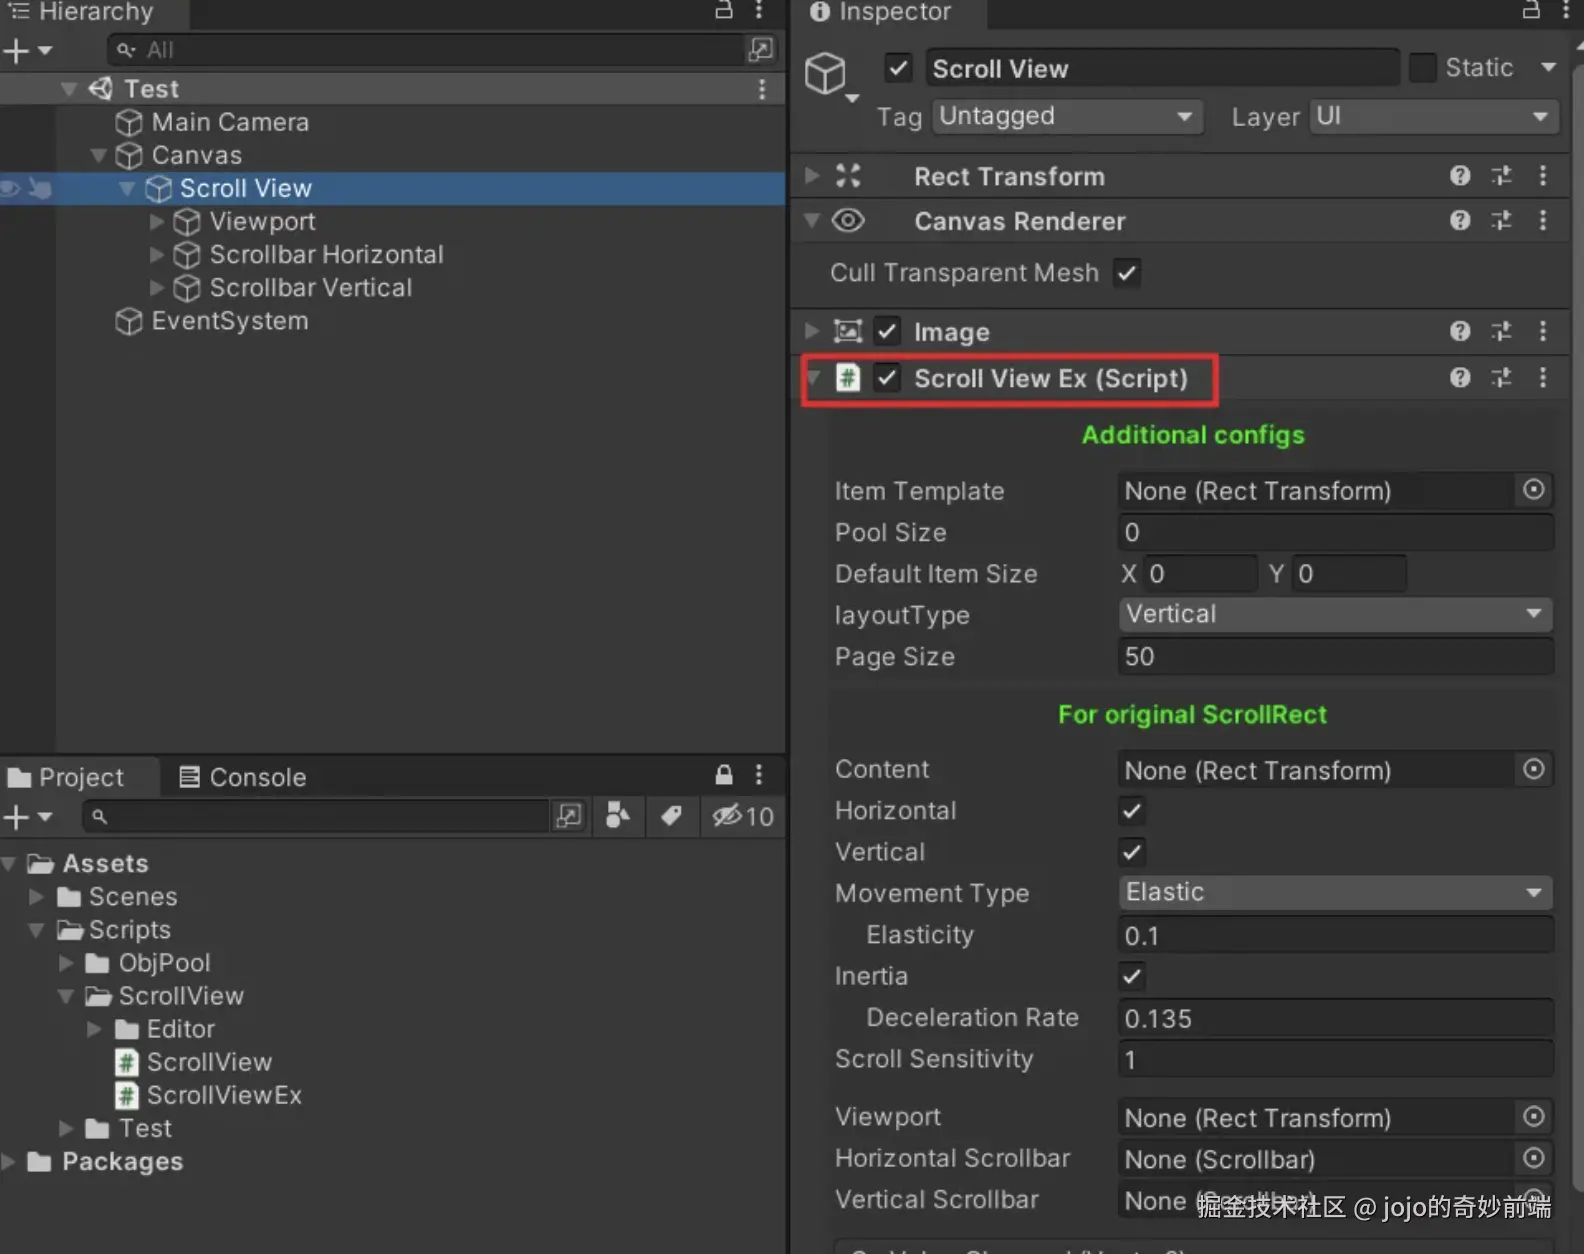The width and height of the screenshot is (1584, 1254).
Task: Open the layoutType dropdown
Action: tap(1335, 614)
